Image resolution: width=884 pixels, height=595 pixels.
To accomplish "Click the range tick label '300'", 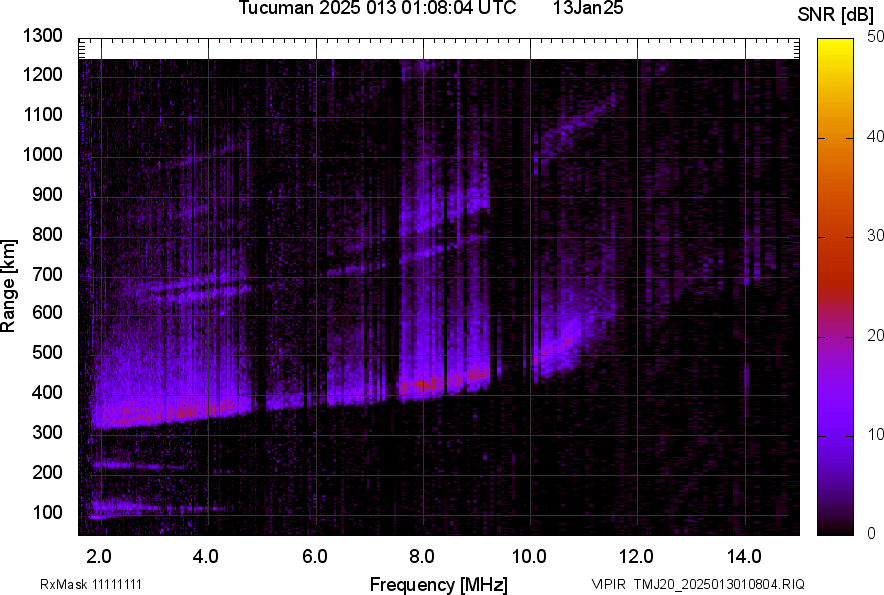I will pyautogui.click(x=47, y=433).
